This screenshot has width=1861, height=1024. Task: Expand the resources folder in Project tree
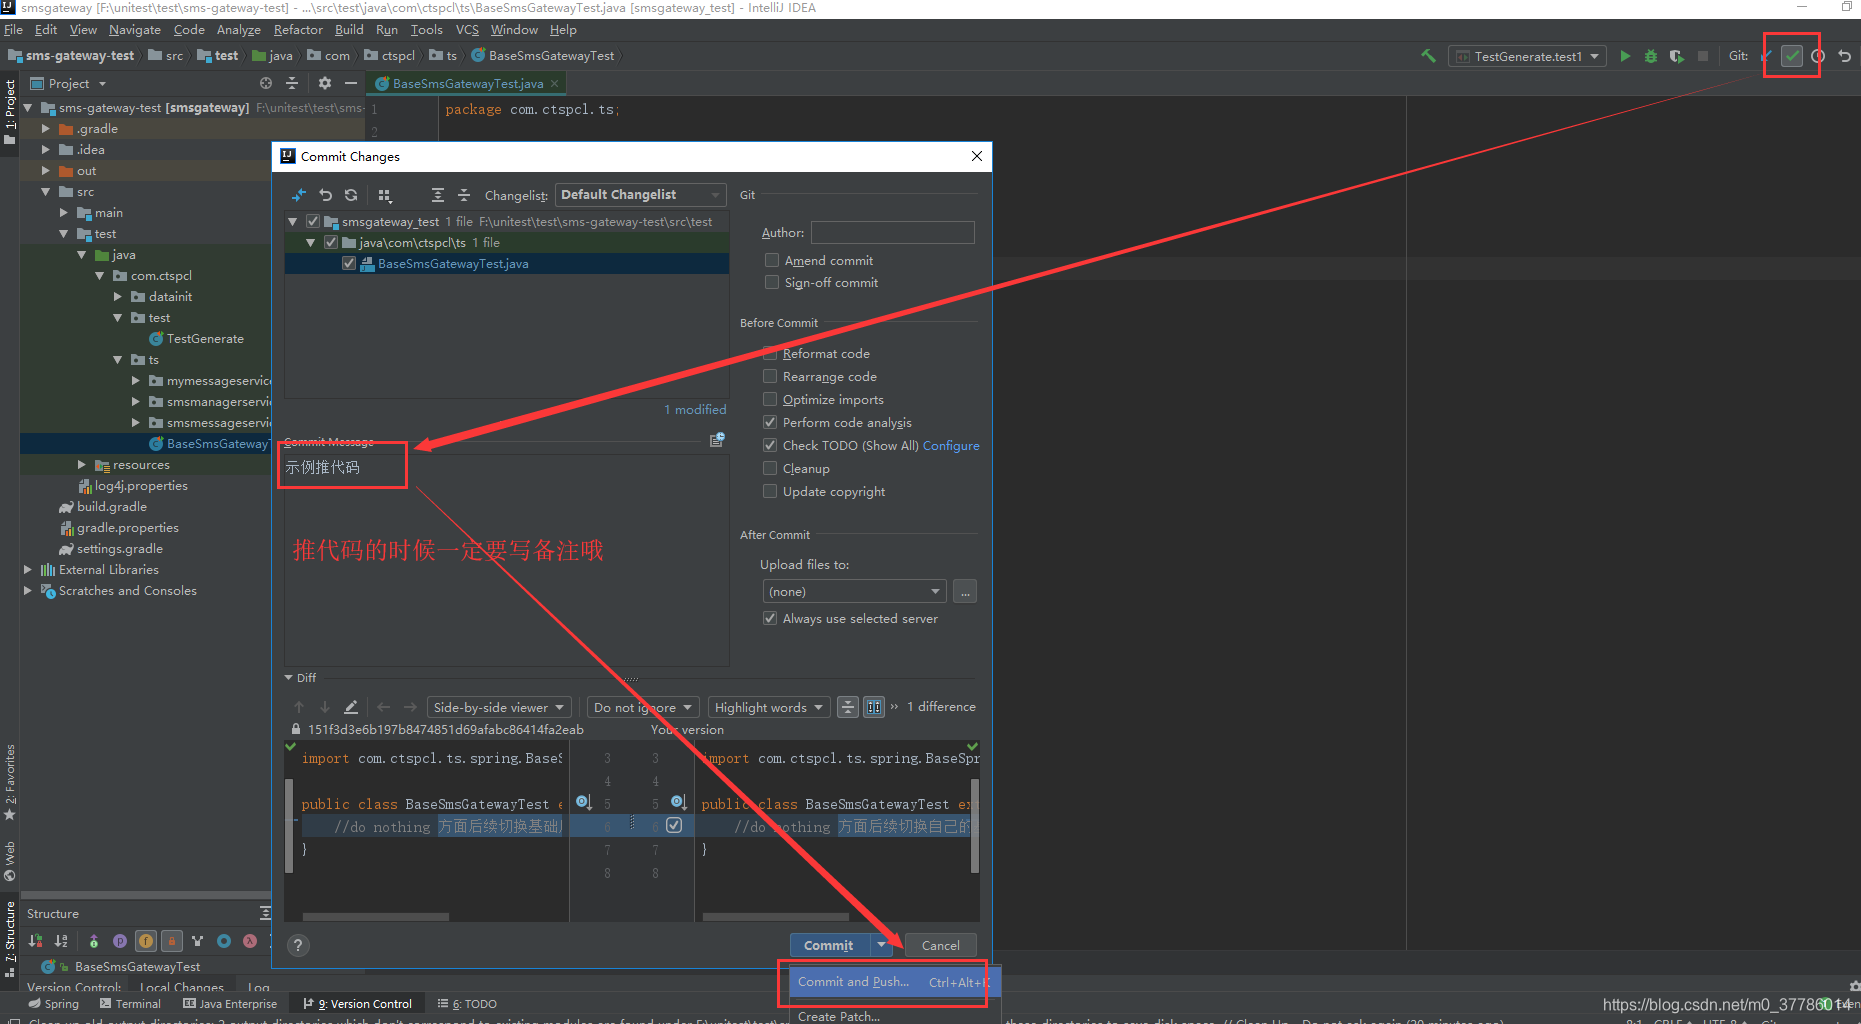tap(82, 465)
